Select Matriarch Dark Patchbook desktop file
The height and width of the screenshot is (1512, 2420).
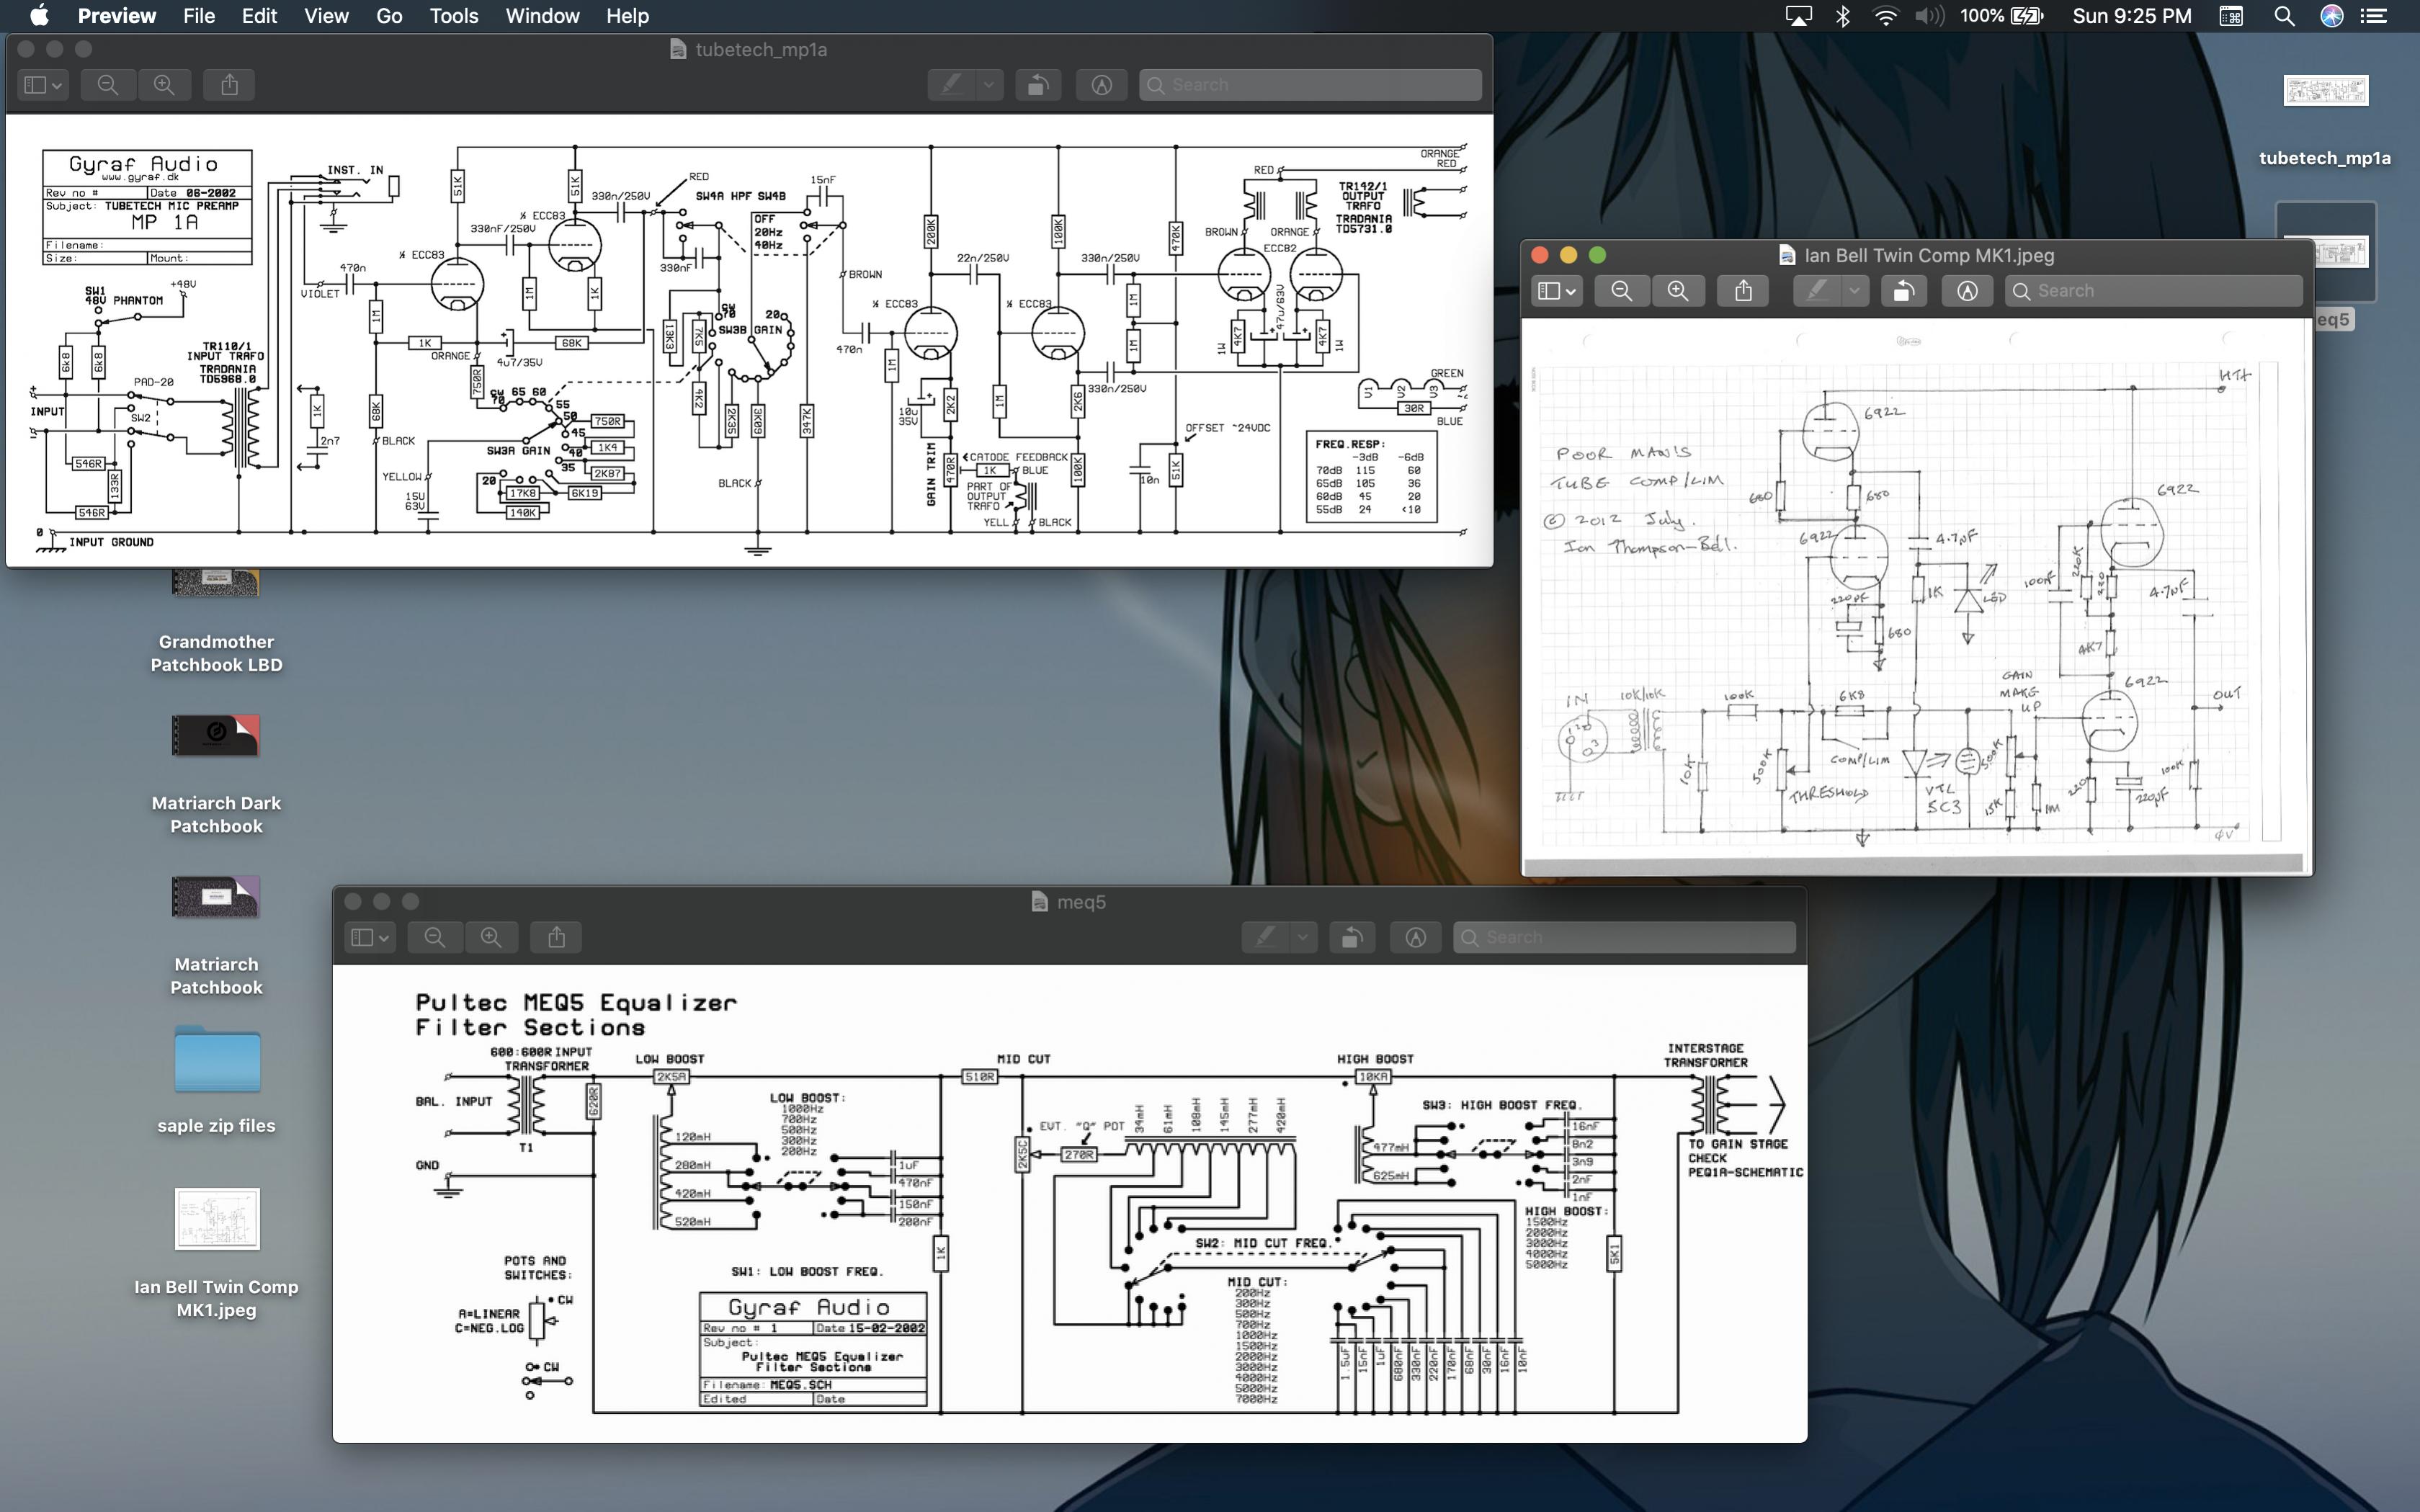(x=216, y=735)
